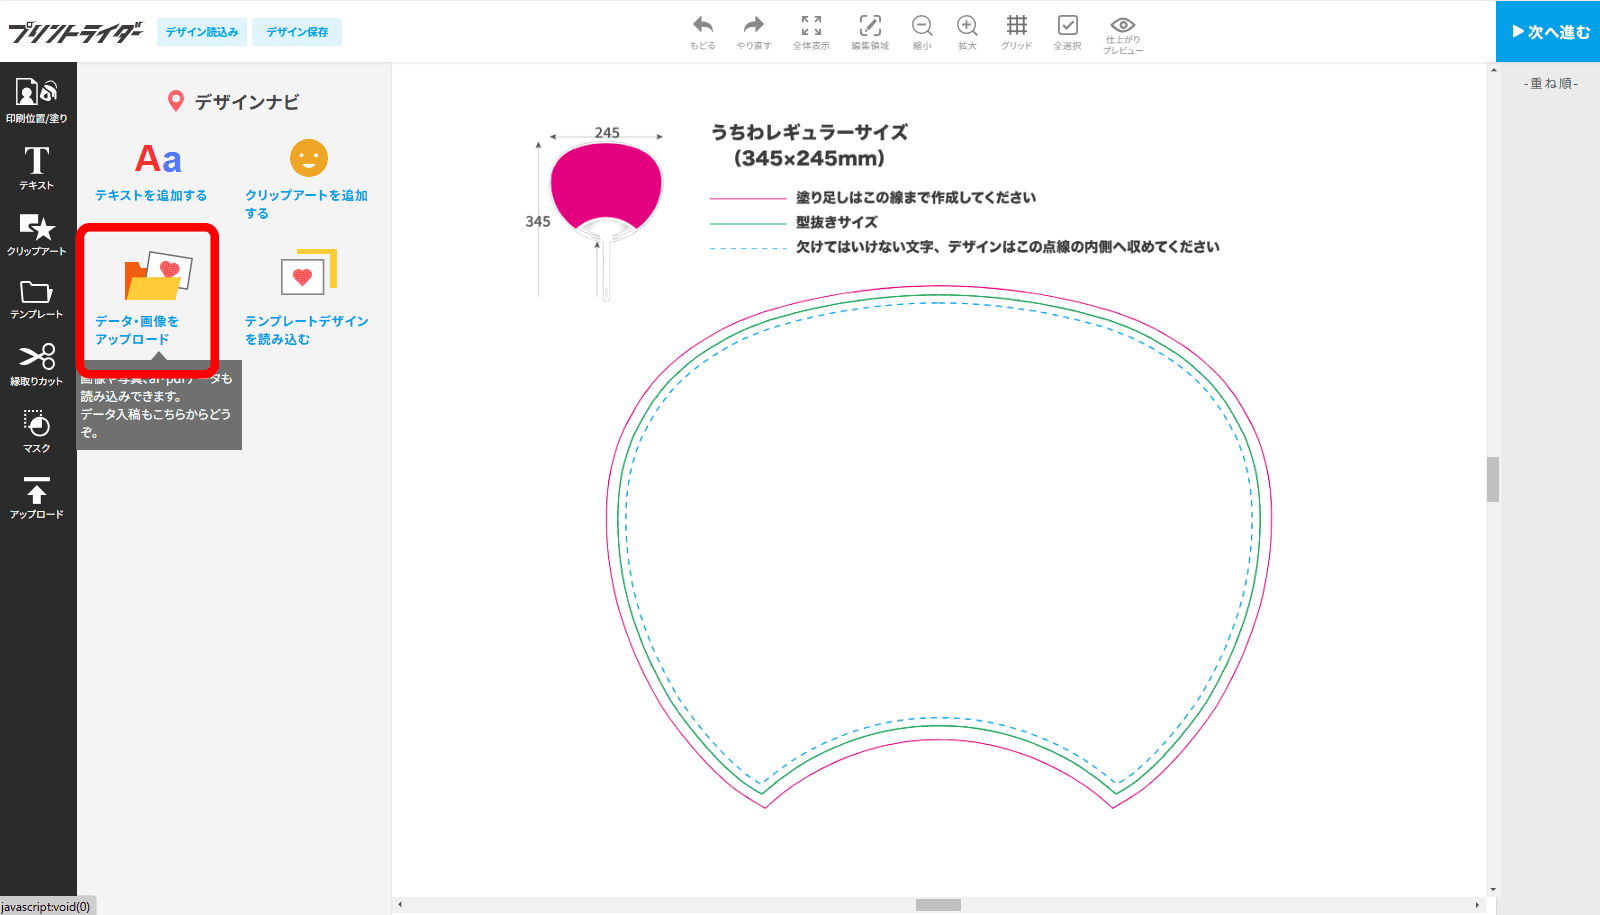Click the 全選択 select-all icon
This screenshot has height=915, width=1600.
[1067, 32]
